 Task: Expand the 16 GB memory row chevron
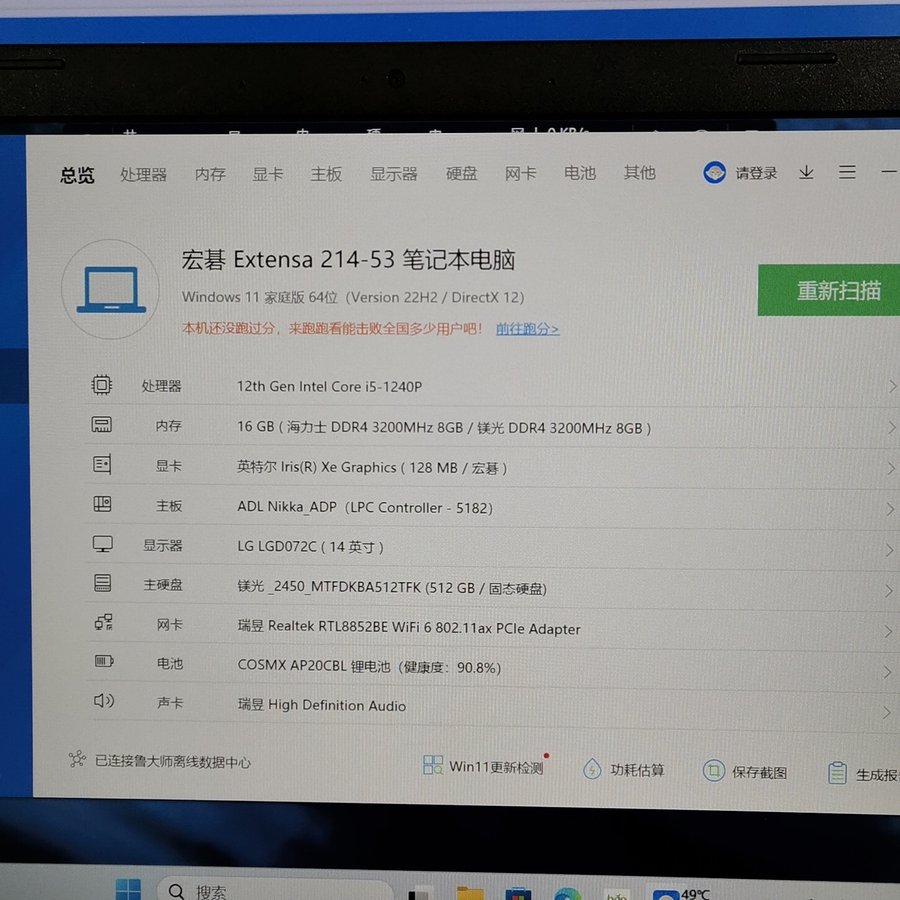click(891, 428)
